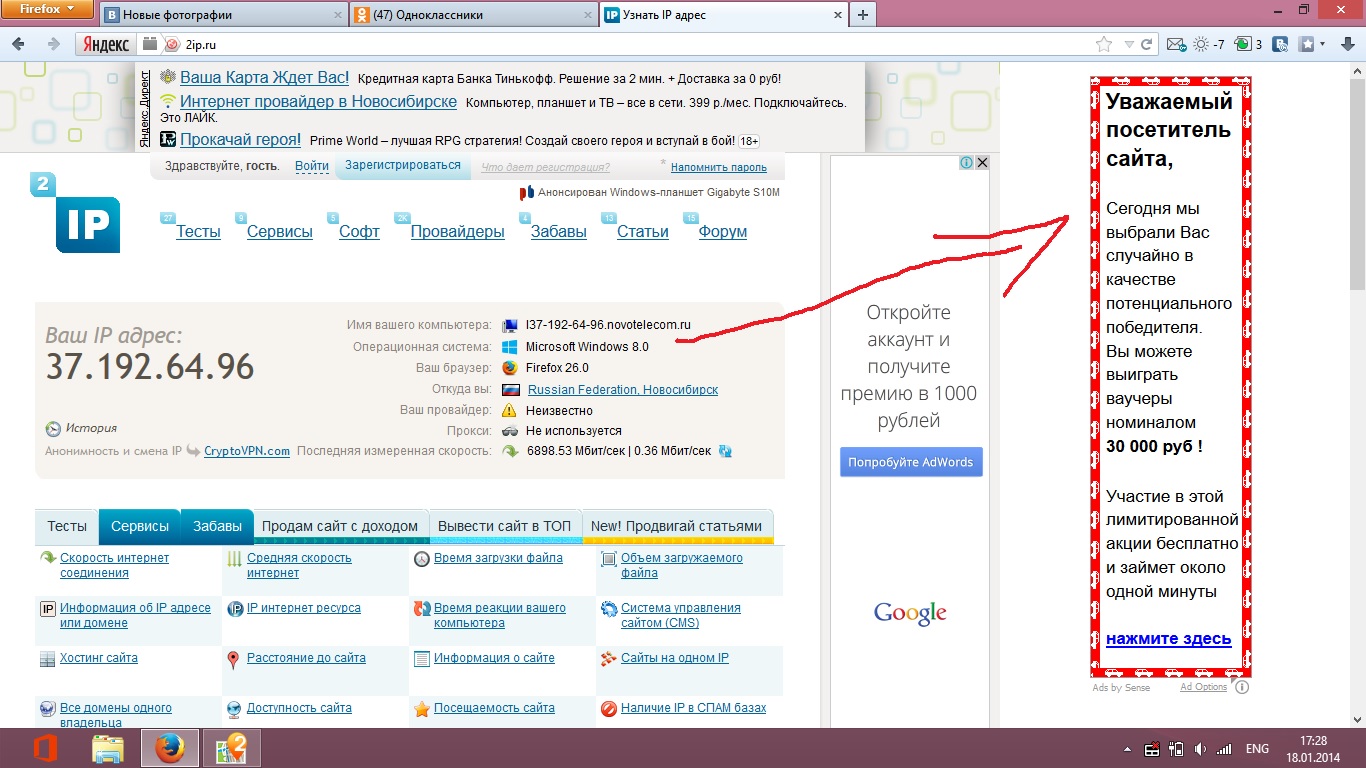Open File Explorer from the taskbar
This screenshot has height=768, width=1366.
point(108,748)
